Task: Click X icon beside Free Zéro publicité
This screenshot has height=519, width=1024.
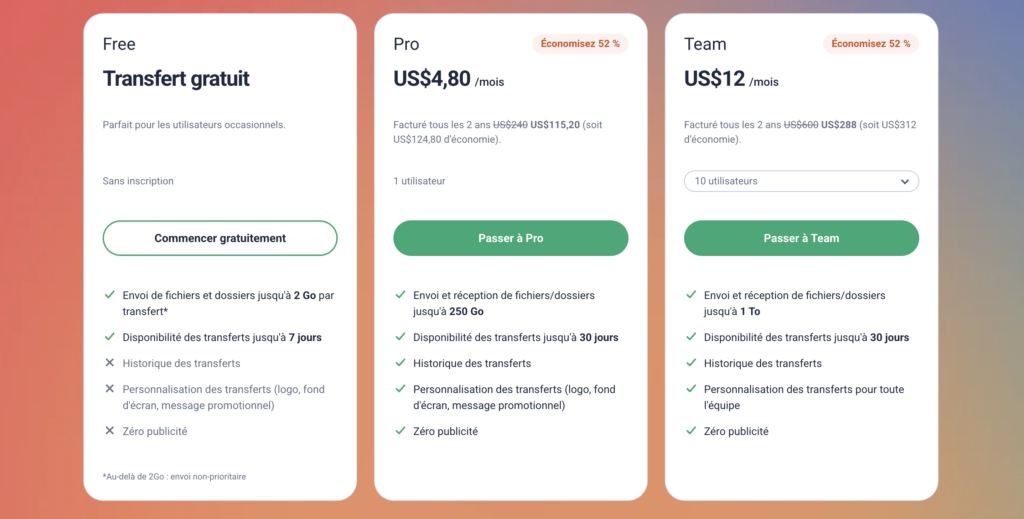Action: tap(109, 431)
